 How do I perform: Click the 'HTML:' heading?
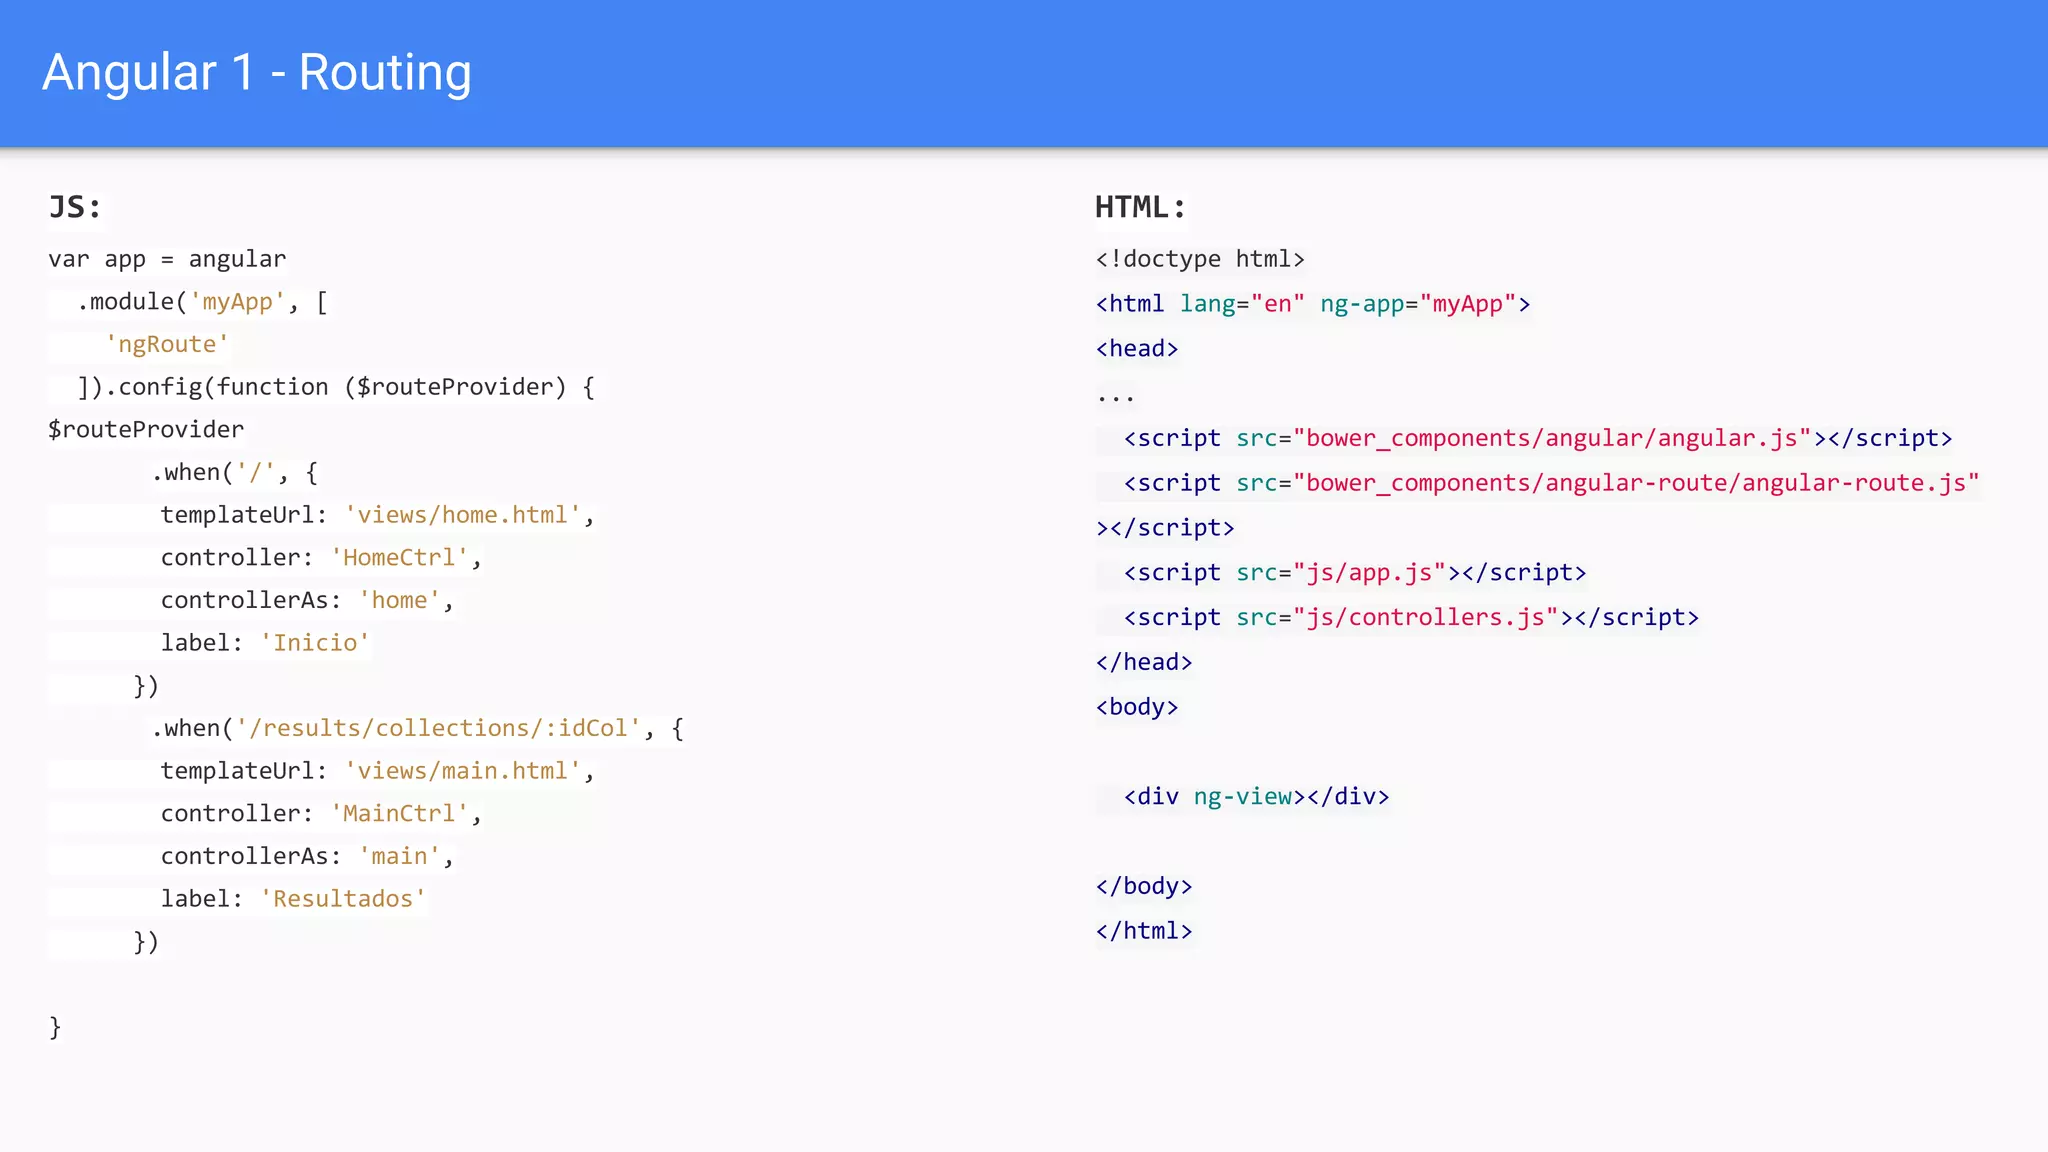tap(1140, 207)
